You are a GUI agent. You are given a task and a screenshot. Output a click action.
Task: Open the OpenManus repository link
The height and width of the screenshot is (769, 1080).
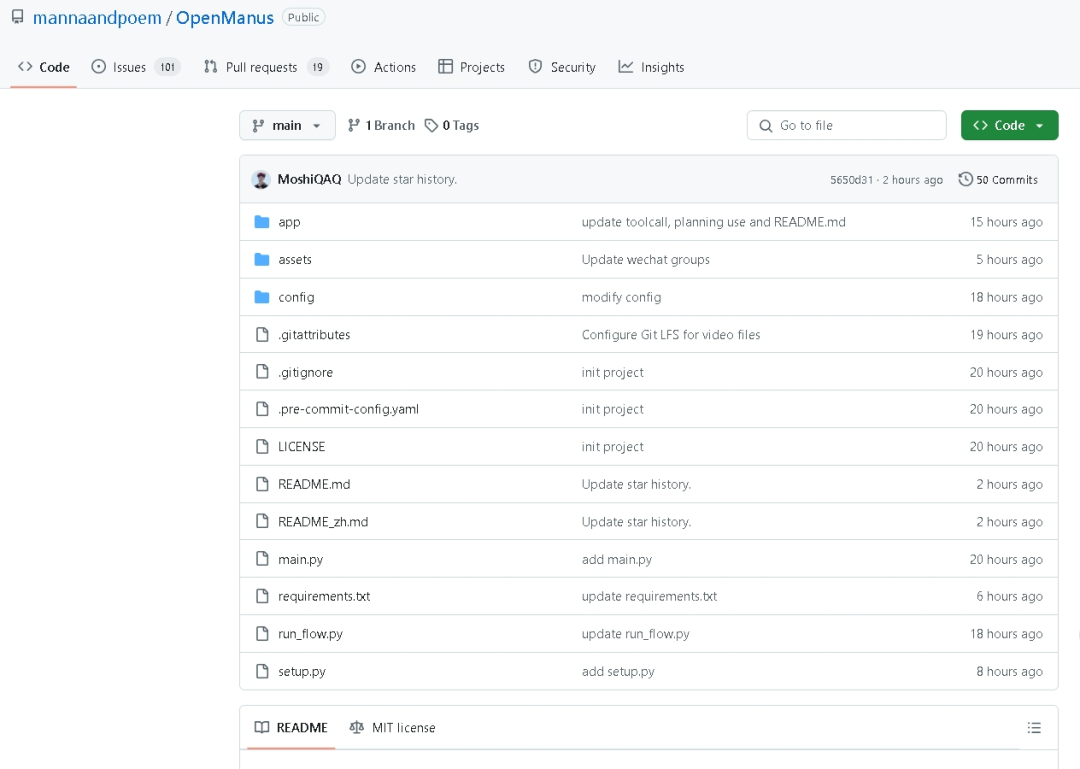coord(225,18)
